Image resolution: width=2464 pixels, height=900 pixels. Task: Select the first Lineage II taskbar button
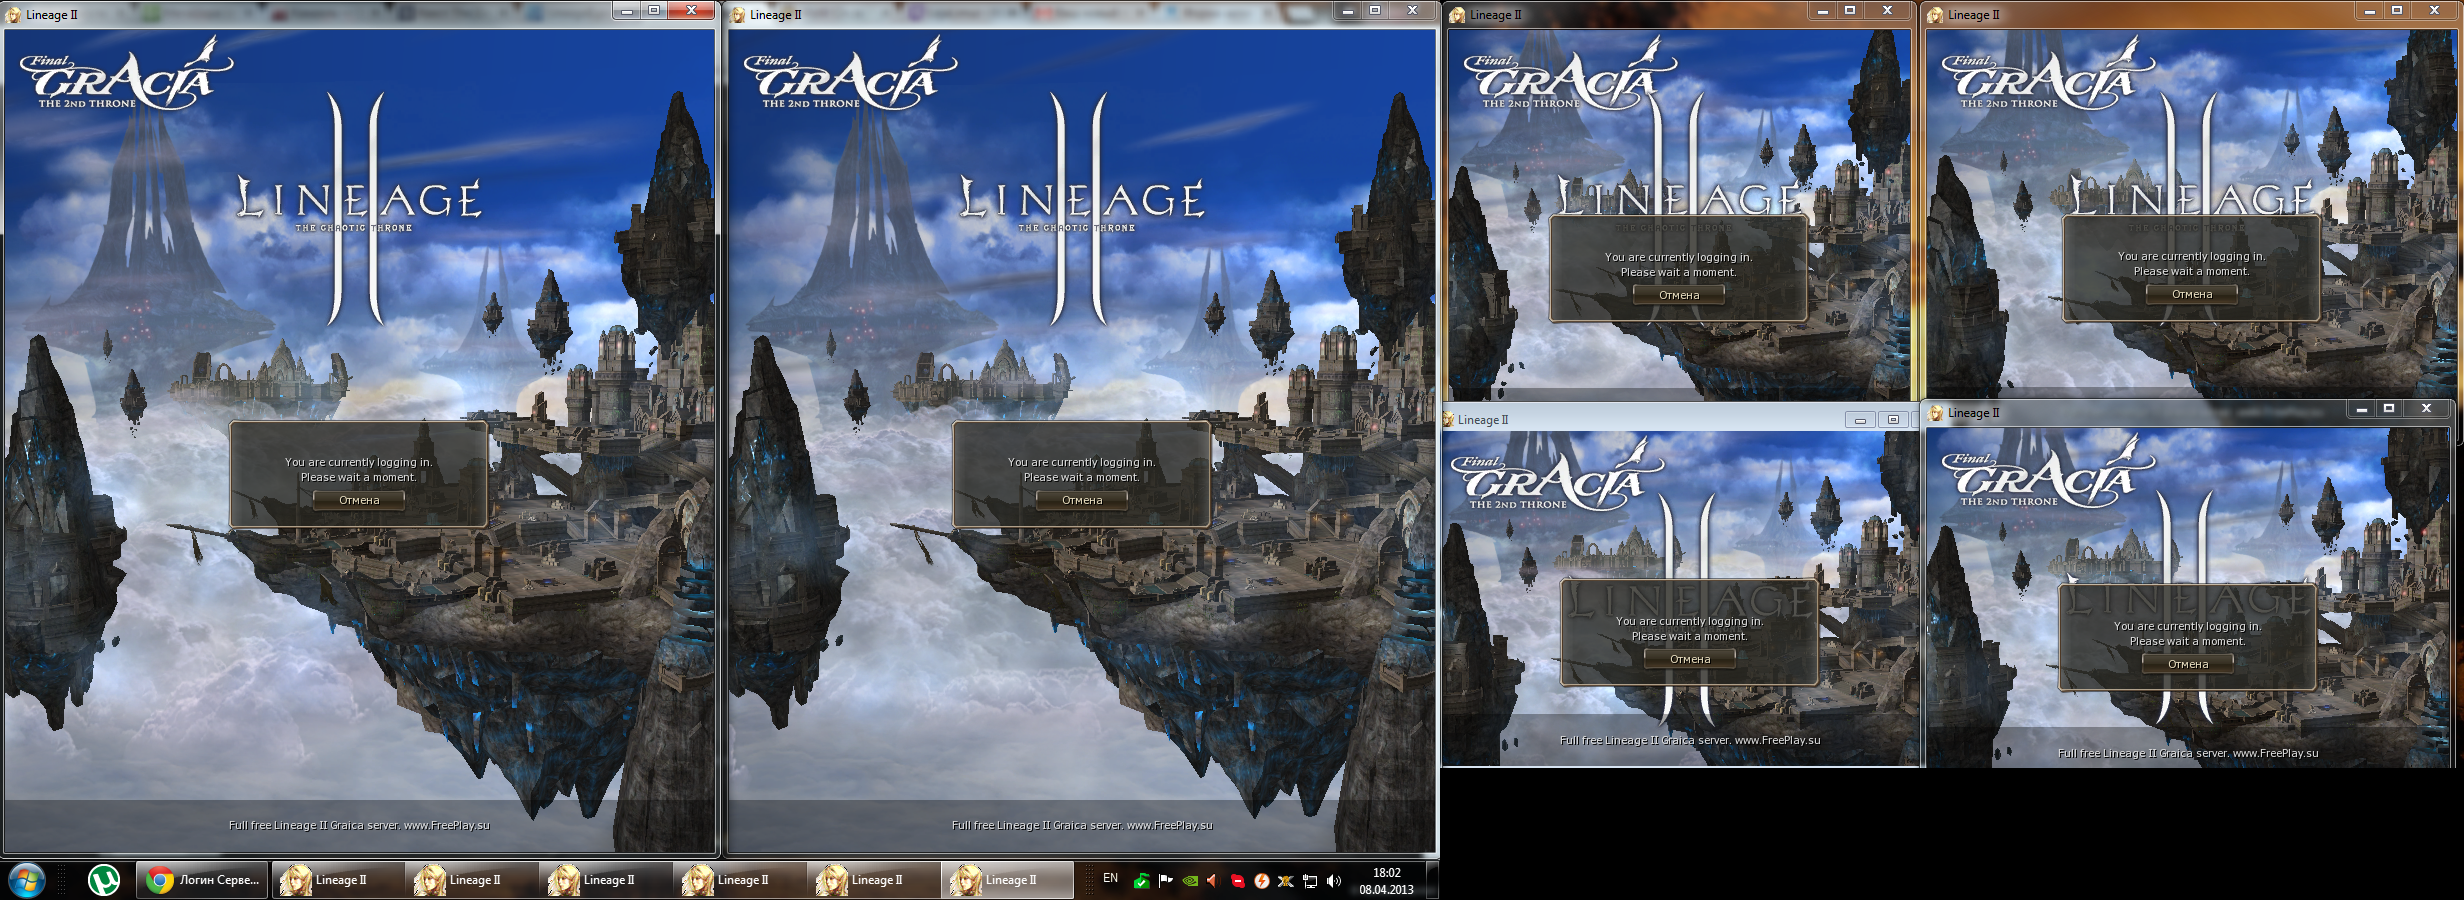[338, 880]
